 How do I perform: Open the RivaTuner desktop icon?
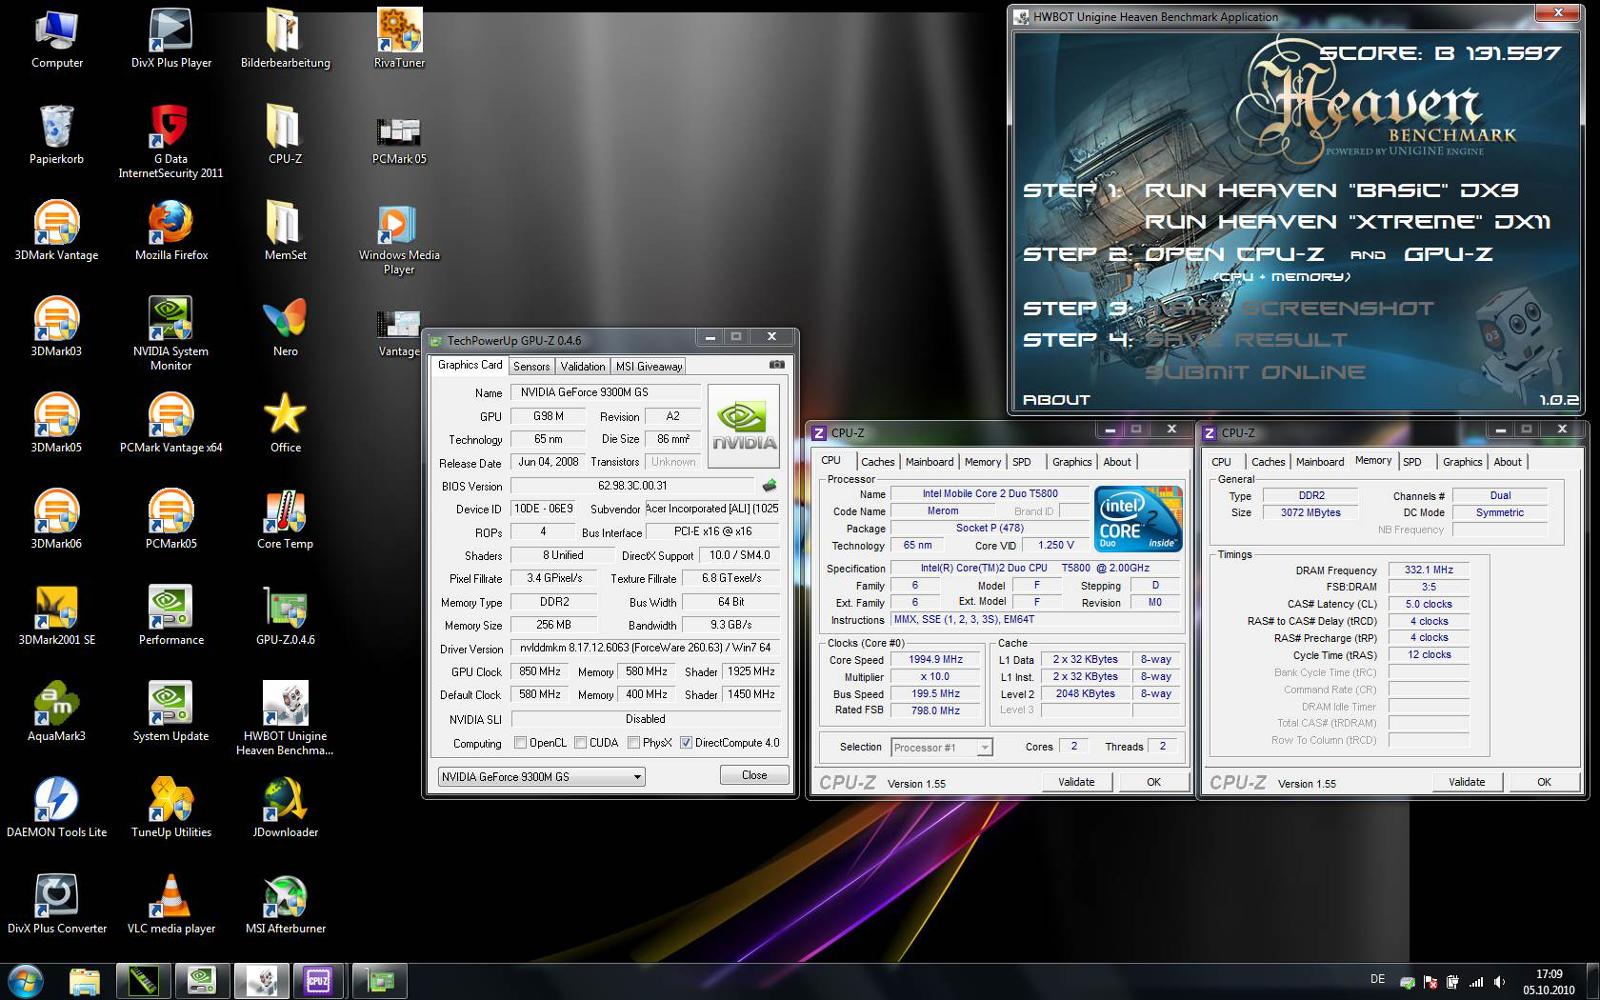tap(399, 38)
